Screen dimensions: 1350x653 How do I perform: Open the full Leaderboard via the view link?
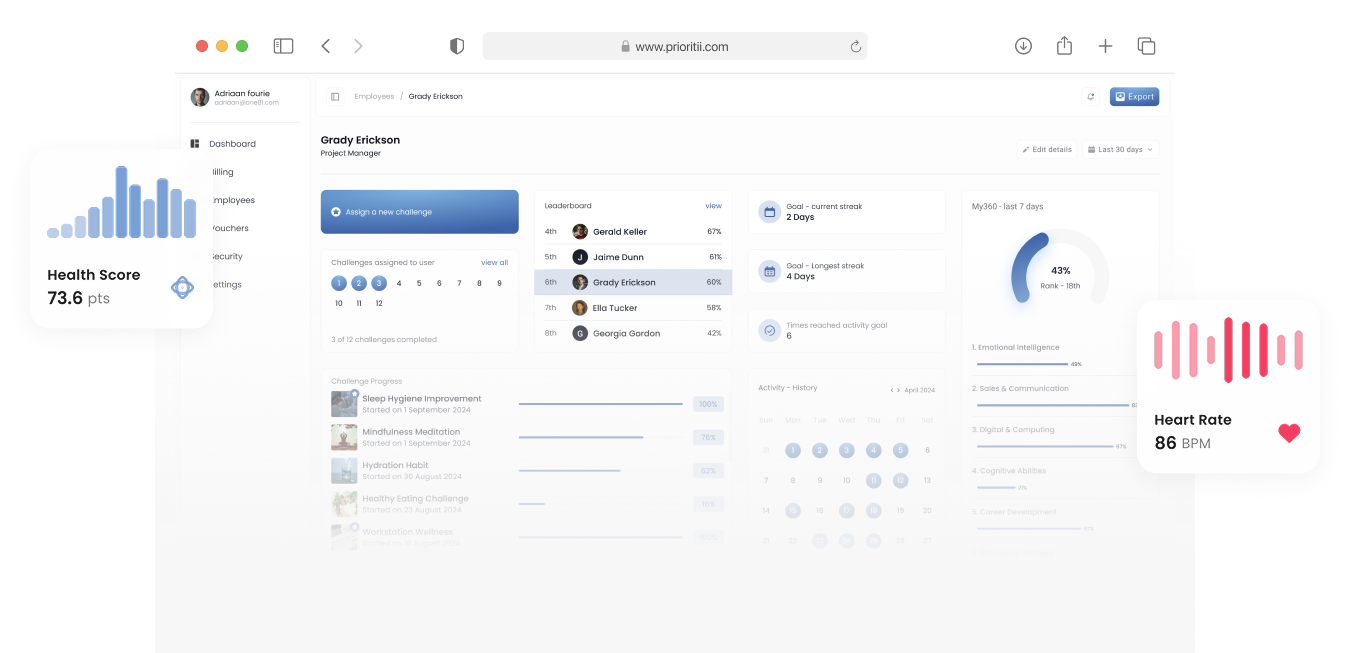(x=713, y=205)
